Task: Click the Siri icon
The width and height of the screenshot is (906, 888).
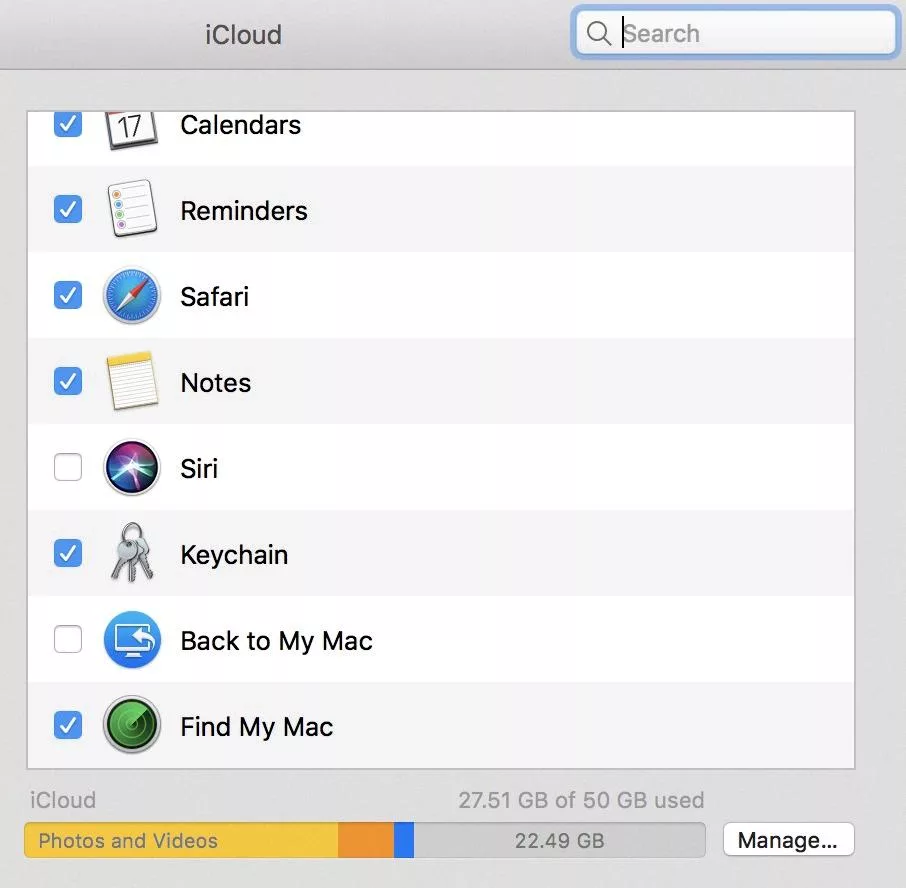Action: 133,467
